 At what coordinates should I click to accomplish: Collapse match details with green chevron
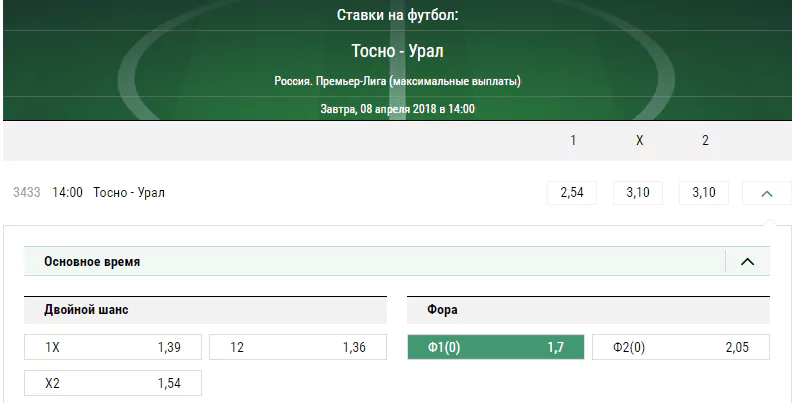click(x=767, y=193)
